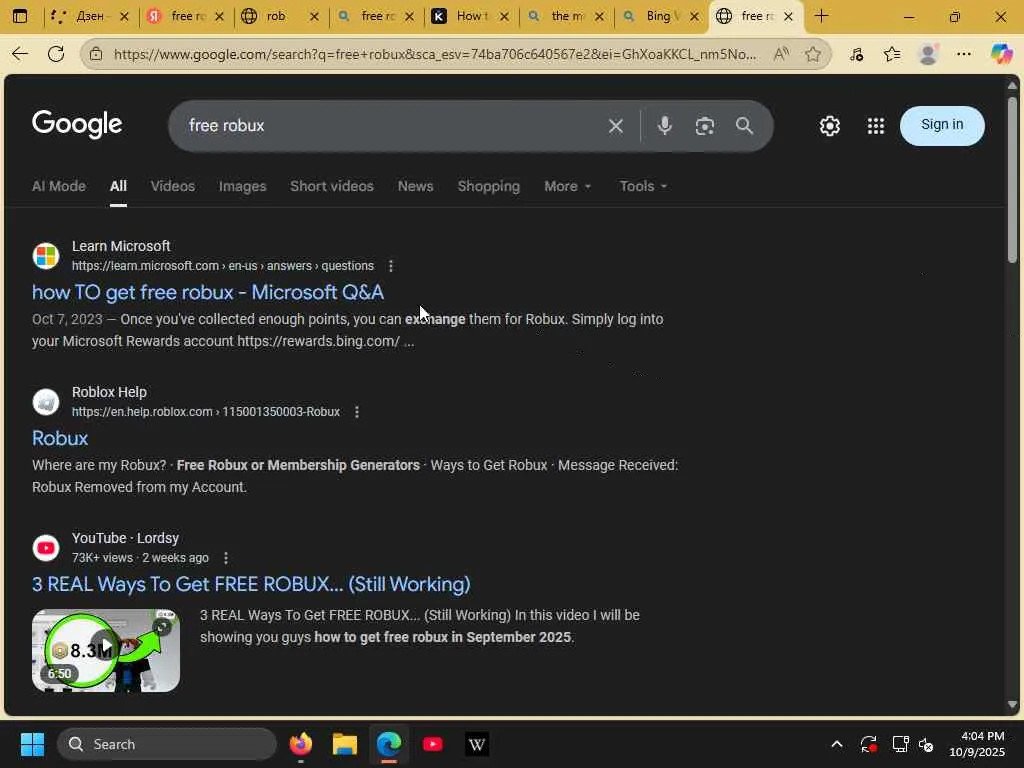Viewport: 1024px width, 768px height.
Task: Open Firefox from the taskbar
Action: coord(300,744)
